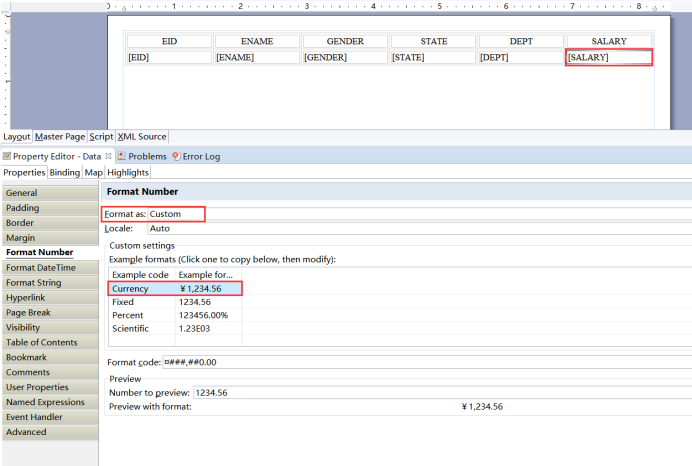The width and height of the screenshot is (692, 466).
Task: Open the Script editor tab
Action: pos(101,136)
